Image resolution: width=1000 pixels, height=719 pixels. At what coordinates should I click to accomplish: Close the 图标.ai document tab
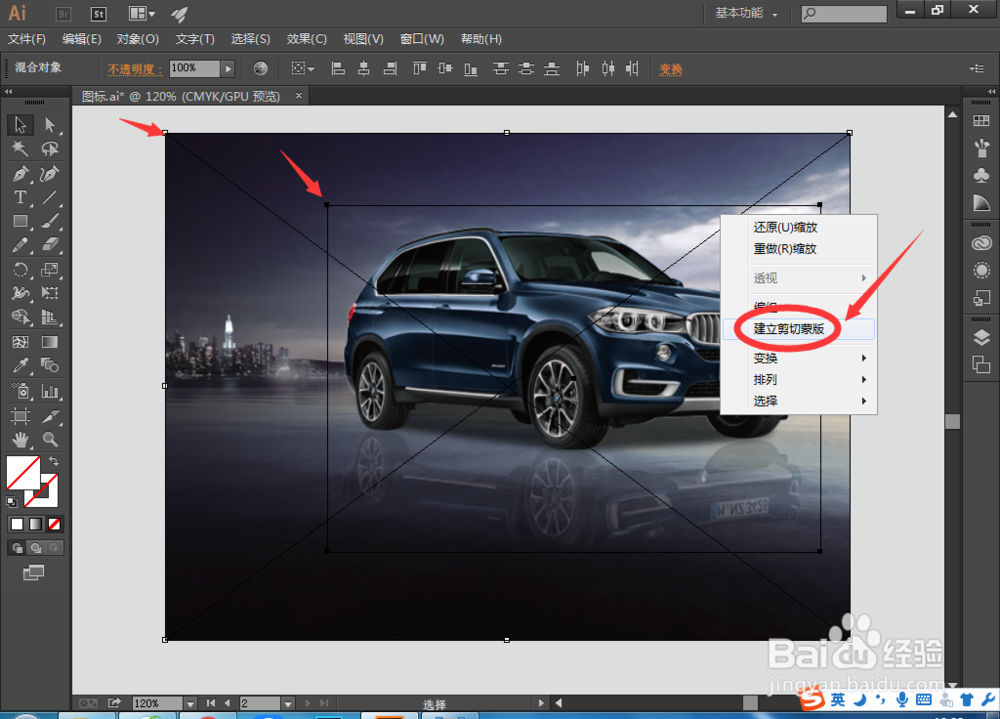click(298, 96)
